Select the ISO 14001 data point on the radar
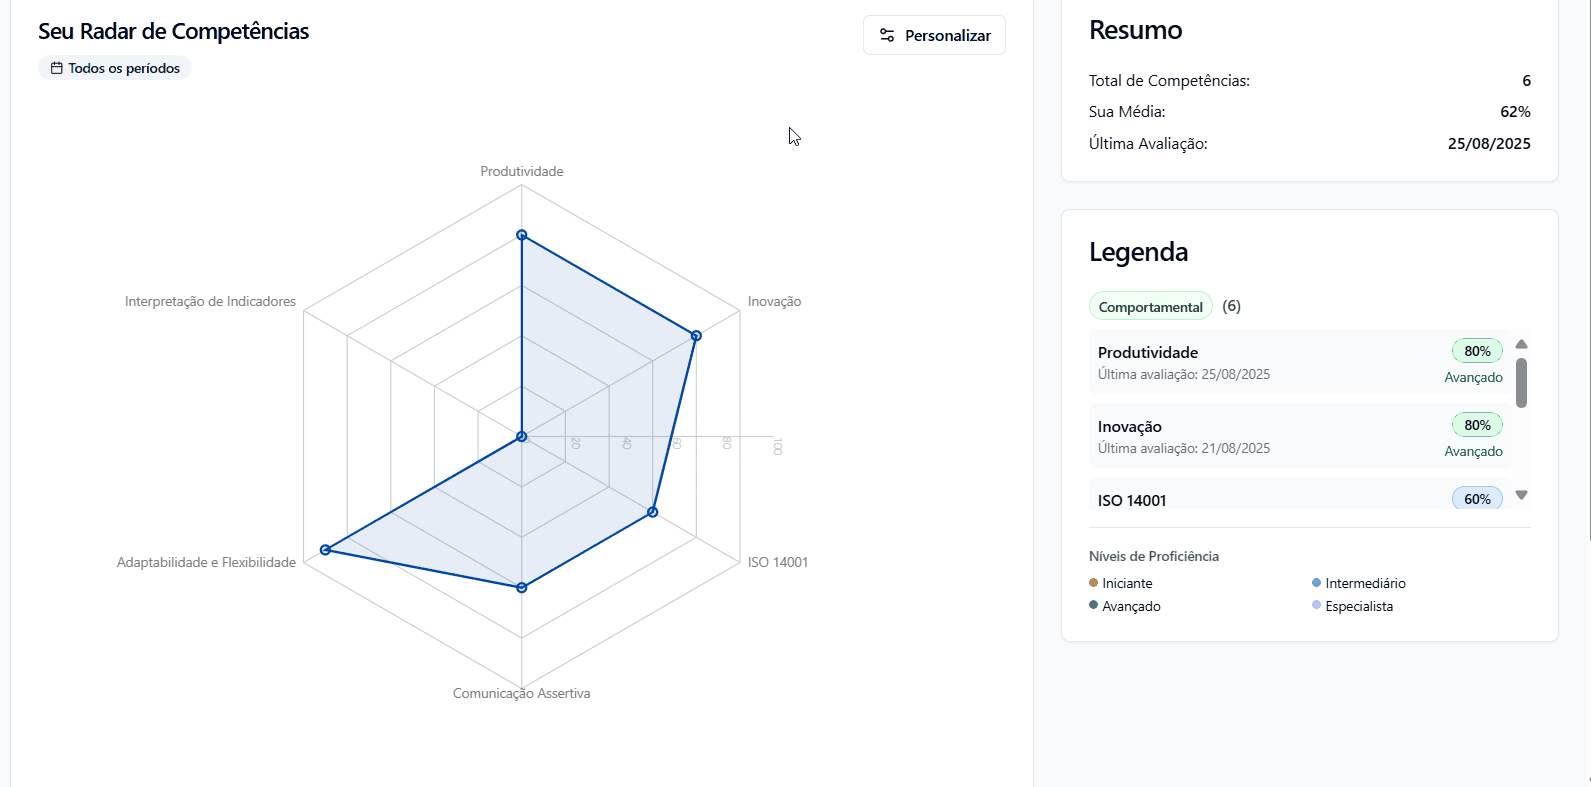1591x787 pixels. pos(652,512)
